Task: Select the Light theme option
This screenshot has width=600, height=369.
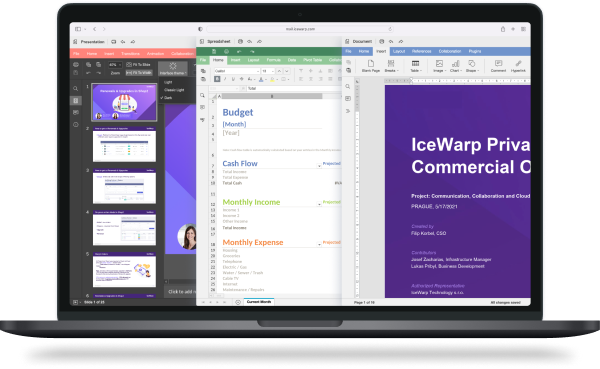Action: pyautogui.click(x=168, y=82)
